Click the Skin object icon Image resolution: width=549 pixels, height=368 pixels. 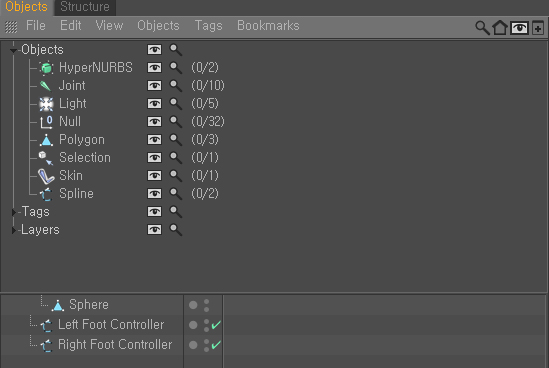(46, 176)
